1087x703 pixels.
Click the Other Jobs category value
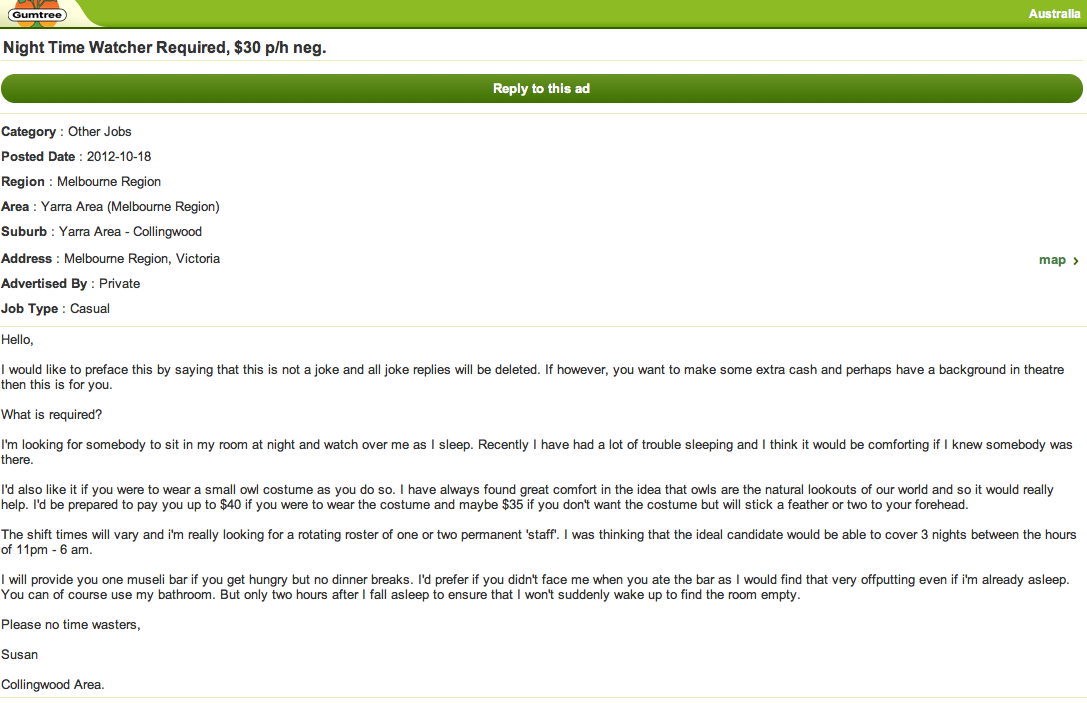[x=100, y=132]
